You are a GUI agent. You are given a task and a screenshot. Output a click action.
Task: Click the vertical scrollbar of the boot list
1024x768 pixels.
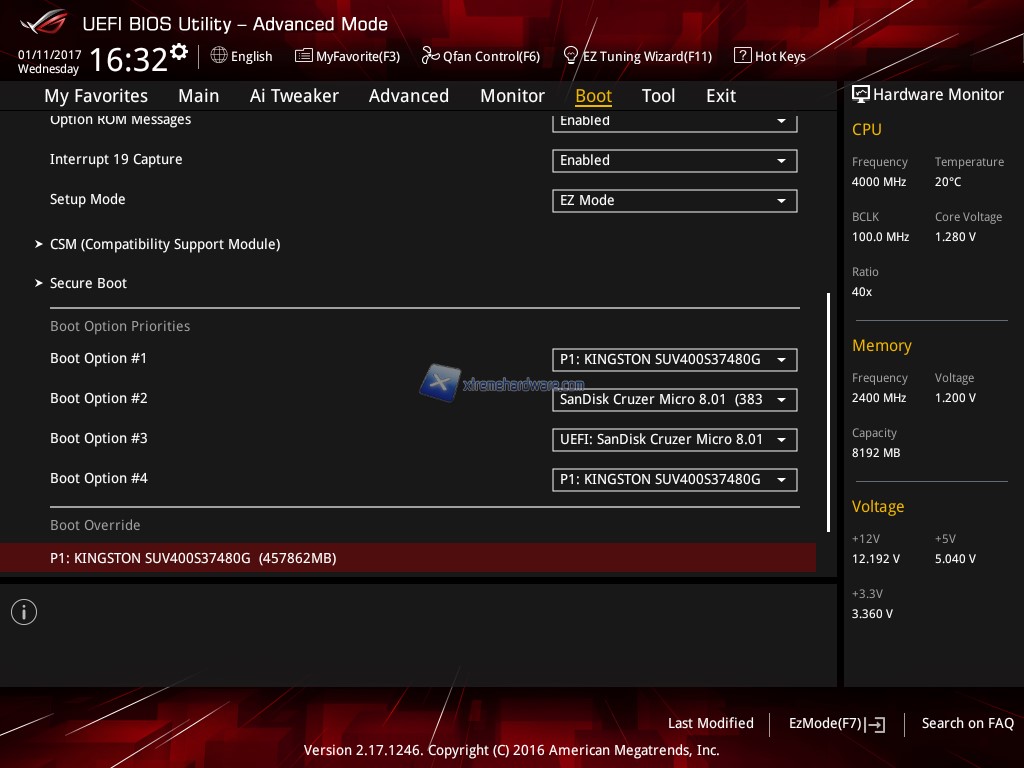coord(828,410)
